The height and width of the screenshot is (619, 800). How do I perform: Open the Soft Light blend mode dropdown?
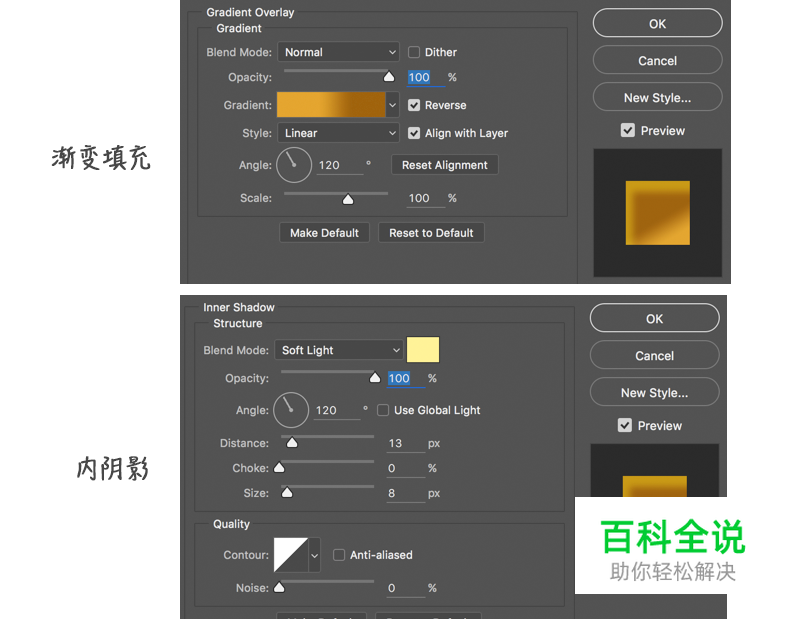[338, 349]
